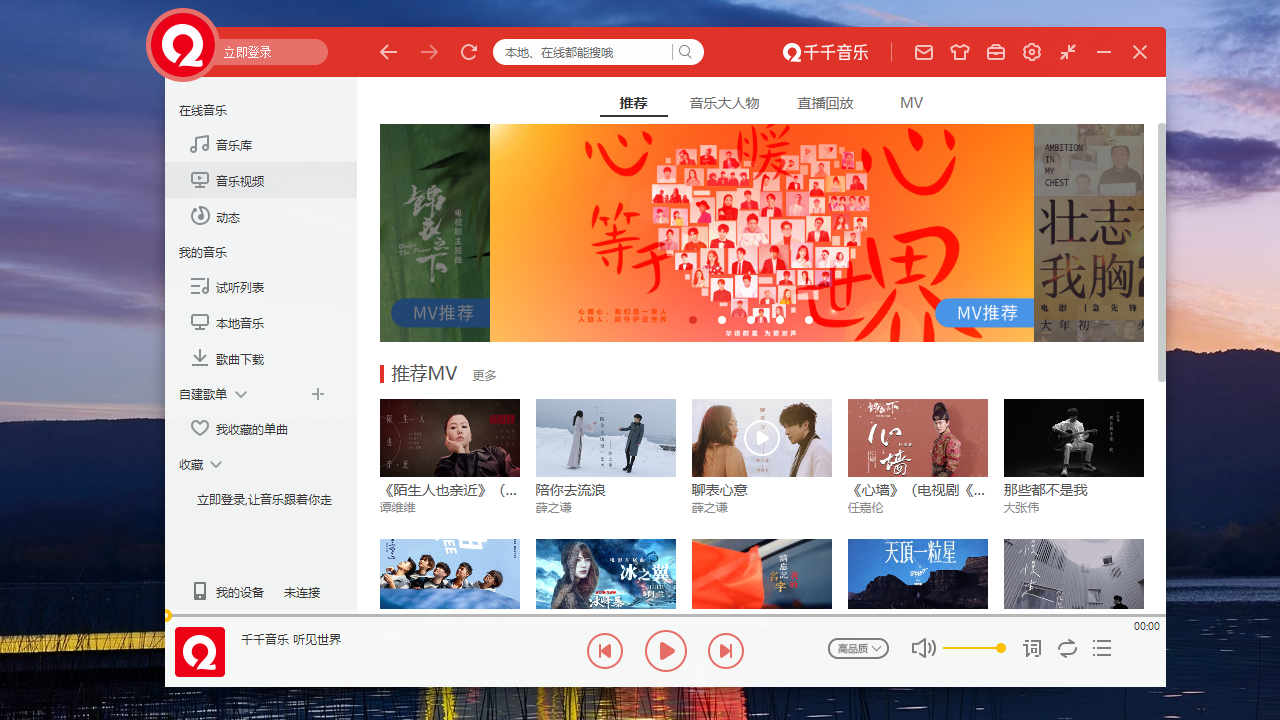The width and height of the screenshot is (1280, 720).
Task: Toggle lyrics with 词 icon
Action: (1032, 649)
